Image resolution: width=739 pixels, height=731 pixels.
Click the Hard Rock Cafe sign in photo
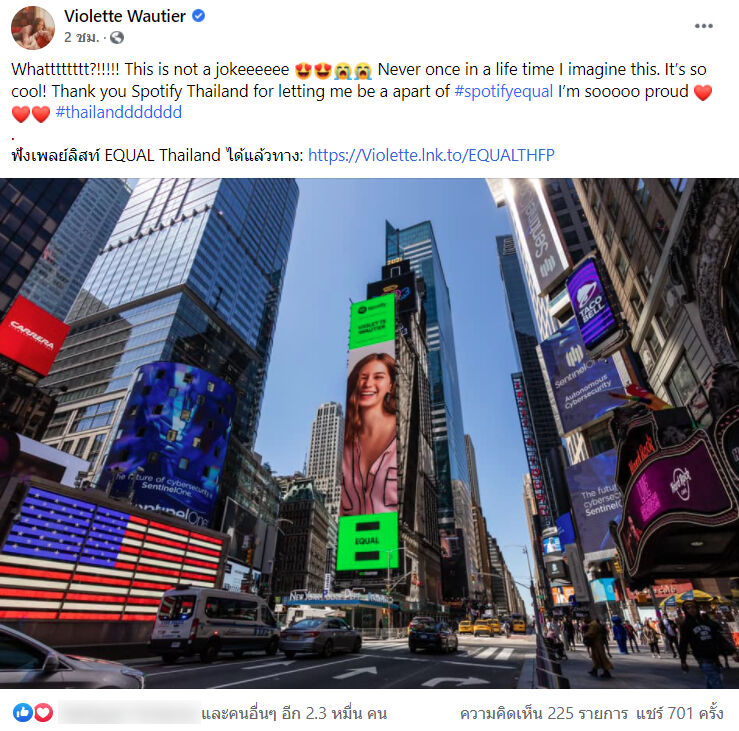674,490
